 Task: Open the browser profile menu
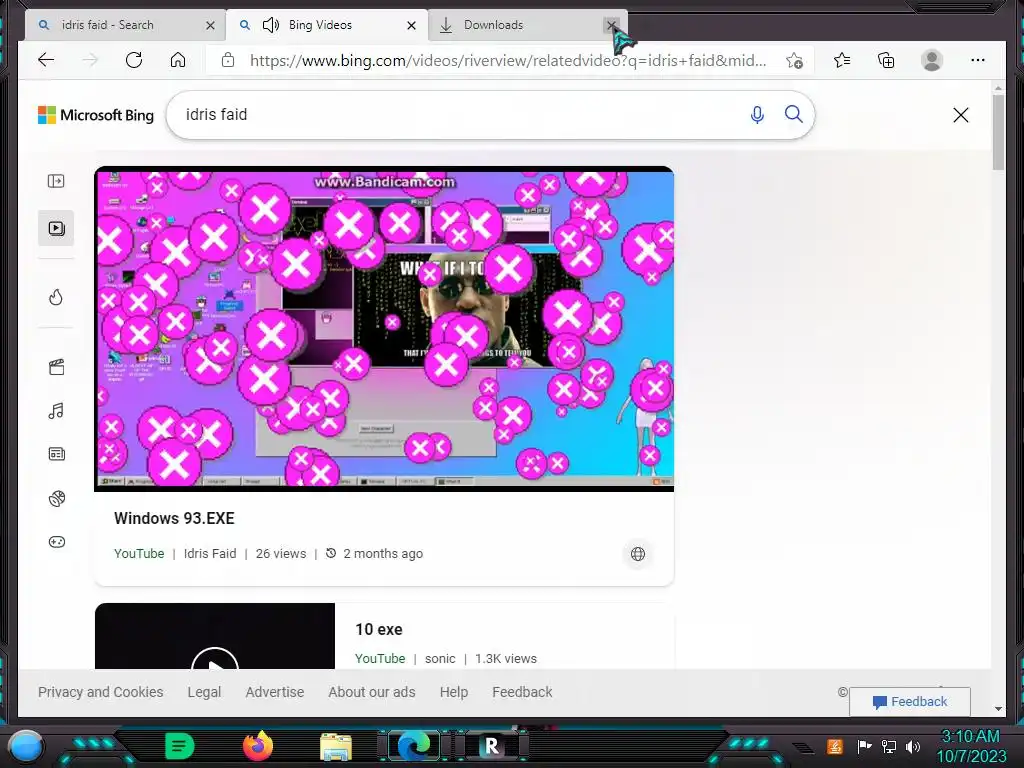pyautogui.click(x=931, y=60)
